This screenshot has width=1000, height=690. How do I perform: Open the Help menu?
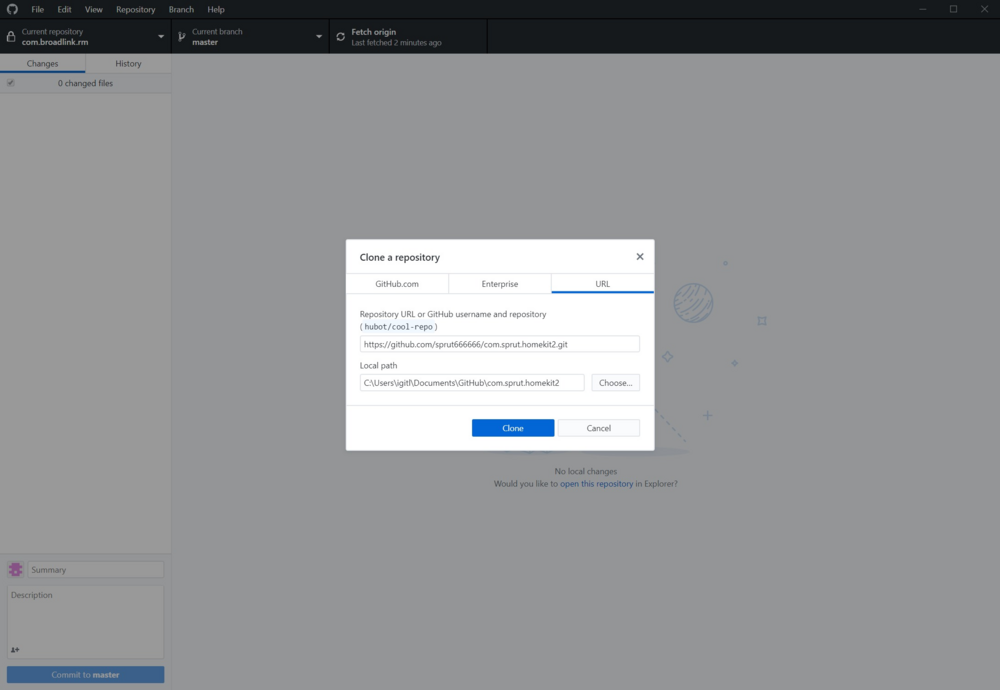click(216, 10)
